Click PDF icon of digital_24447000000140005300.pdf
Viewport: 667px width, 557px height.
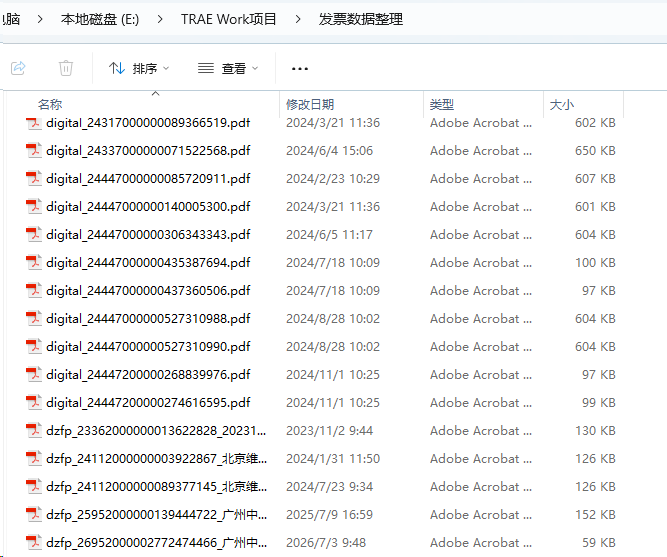click(x=34, y=207)
